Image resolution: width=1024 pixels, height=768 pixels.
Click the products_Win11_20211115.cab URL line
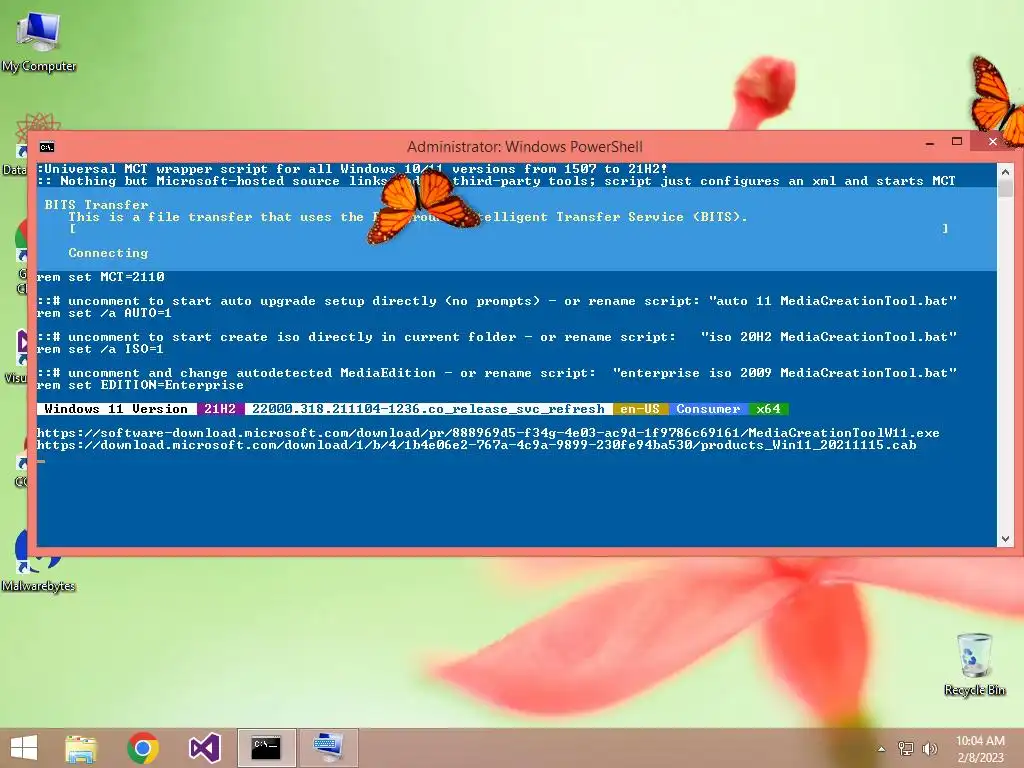(477, 445)
